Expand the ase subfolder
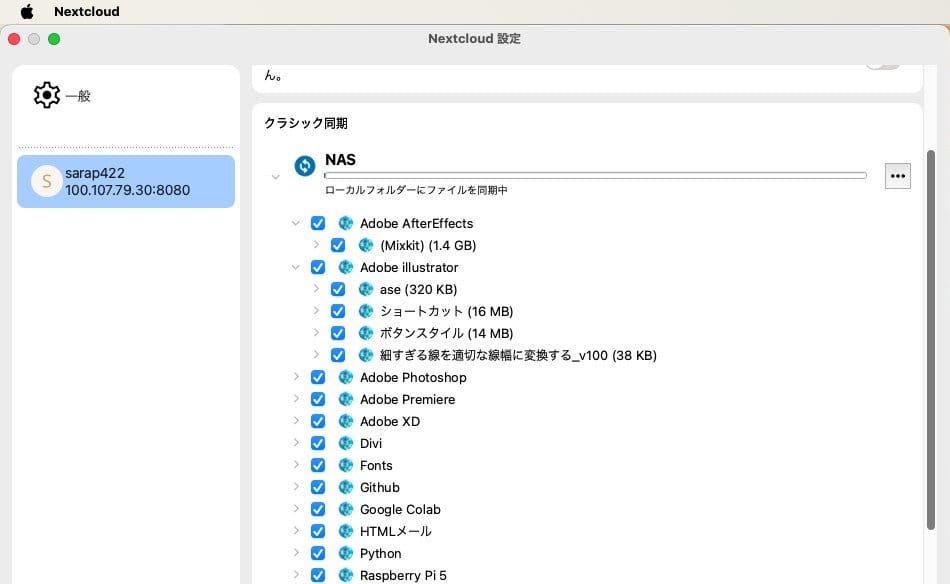Screen dimensions: 950x584 [316, 289]
